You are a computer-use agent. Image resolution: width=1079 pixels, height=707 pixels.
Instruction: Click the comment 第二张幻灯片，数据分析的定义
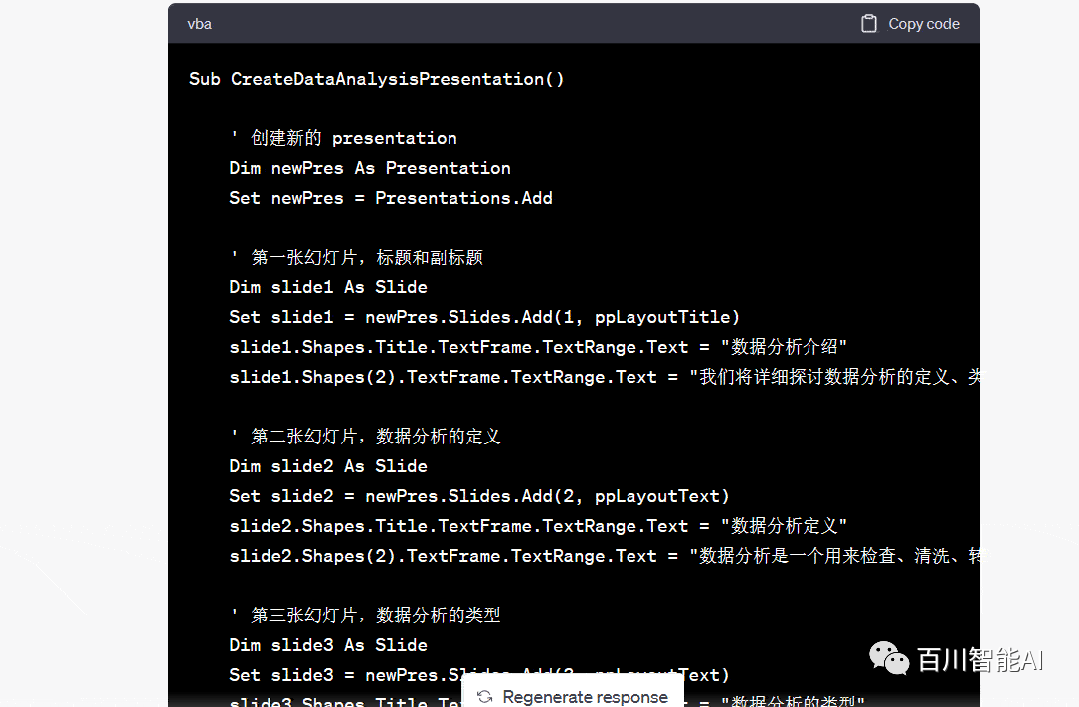tap(365, 436)
